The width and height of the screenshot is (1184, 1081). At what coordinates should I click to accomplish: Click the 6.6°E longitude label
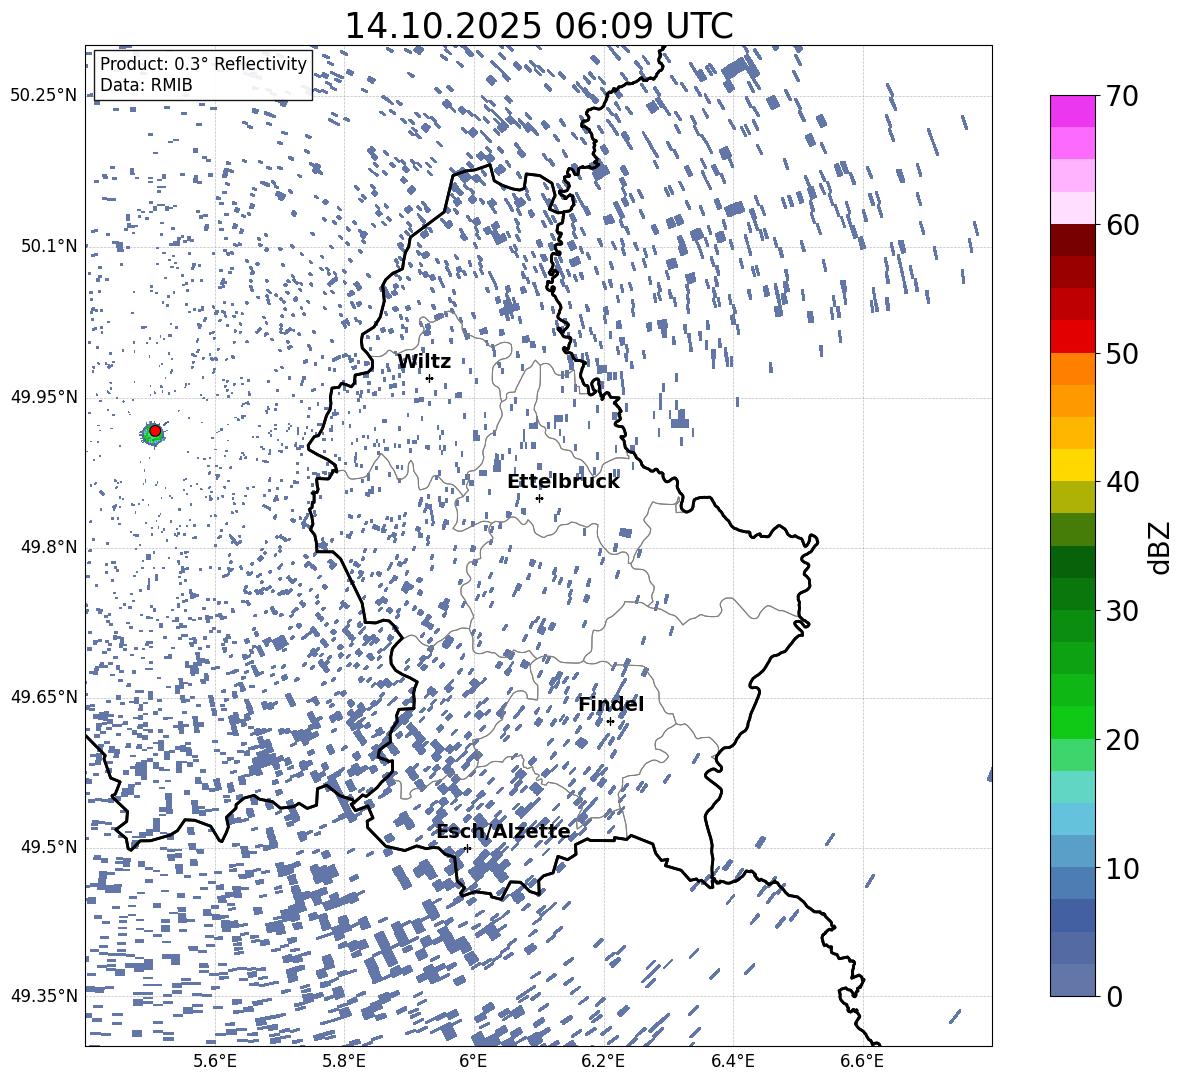[x=862, y=1061]
